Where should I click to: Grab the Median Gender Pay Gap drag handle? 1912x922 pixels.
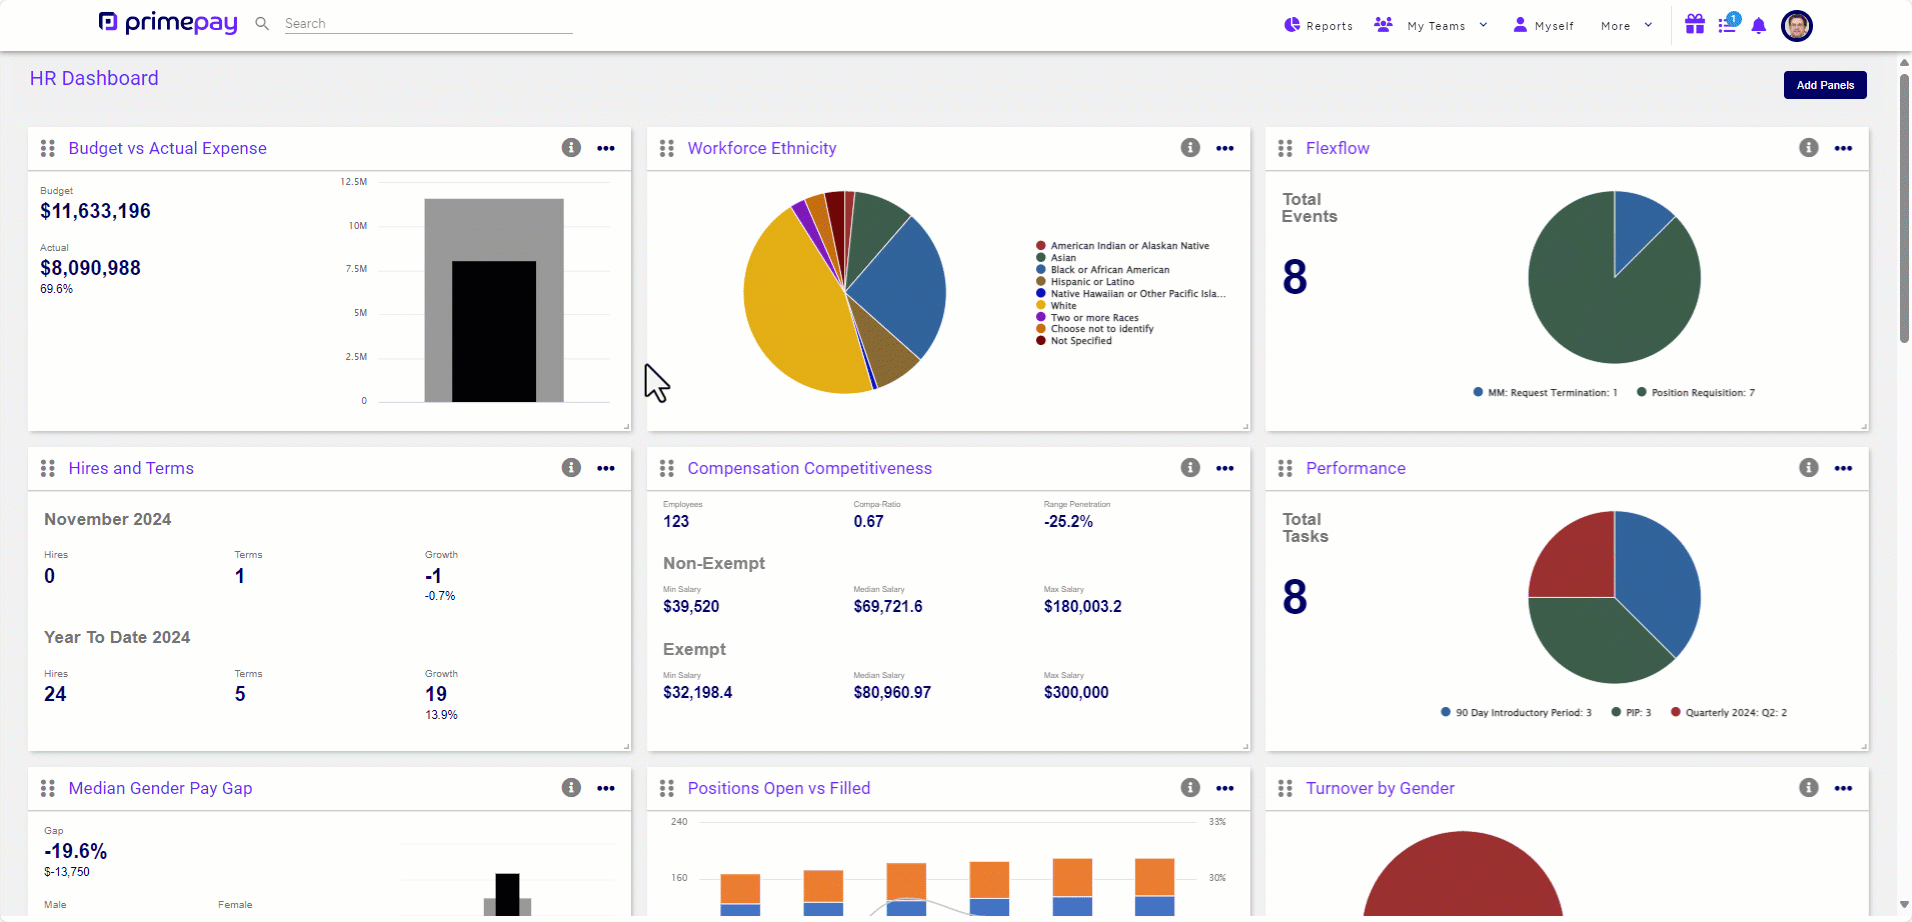(47, 788)
